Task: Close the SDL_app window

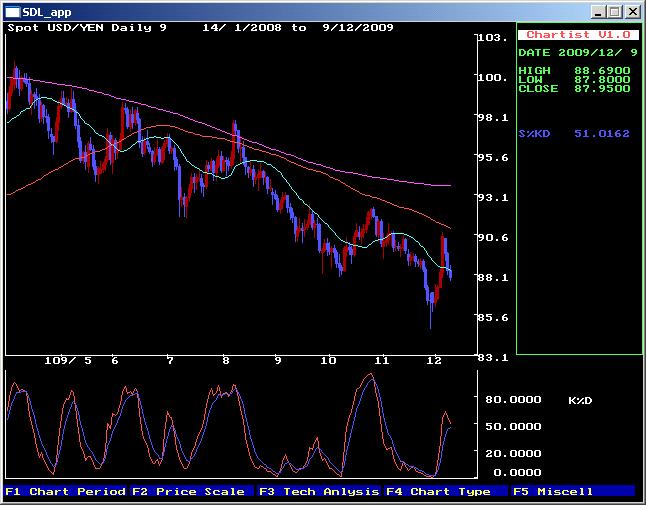Action: click(633, 12)
